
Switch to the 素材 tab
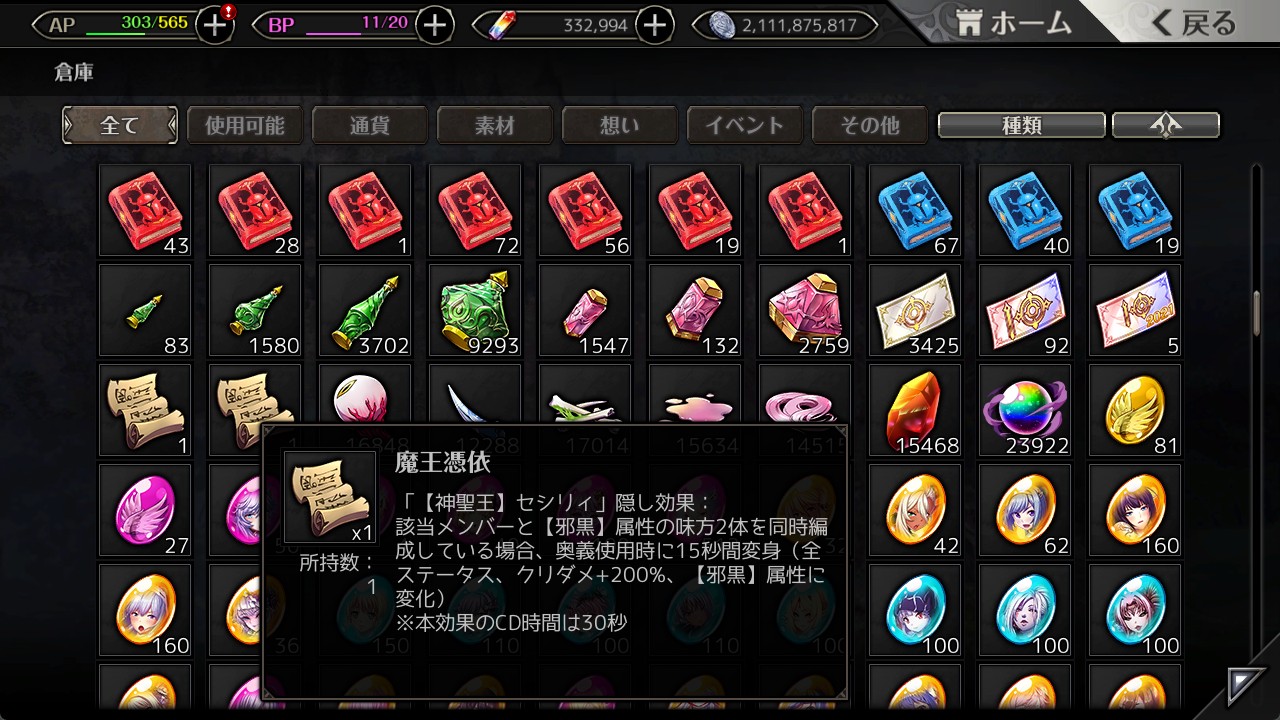[x=495, y=125]
